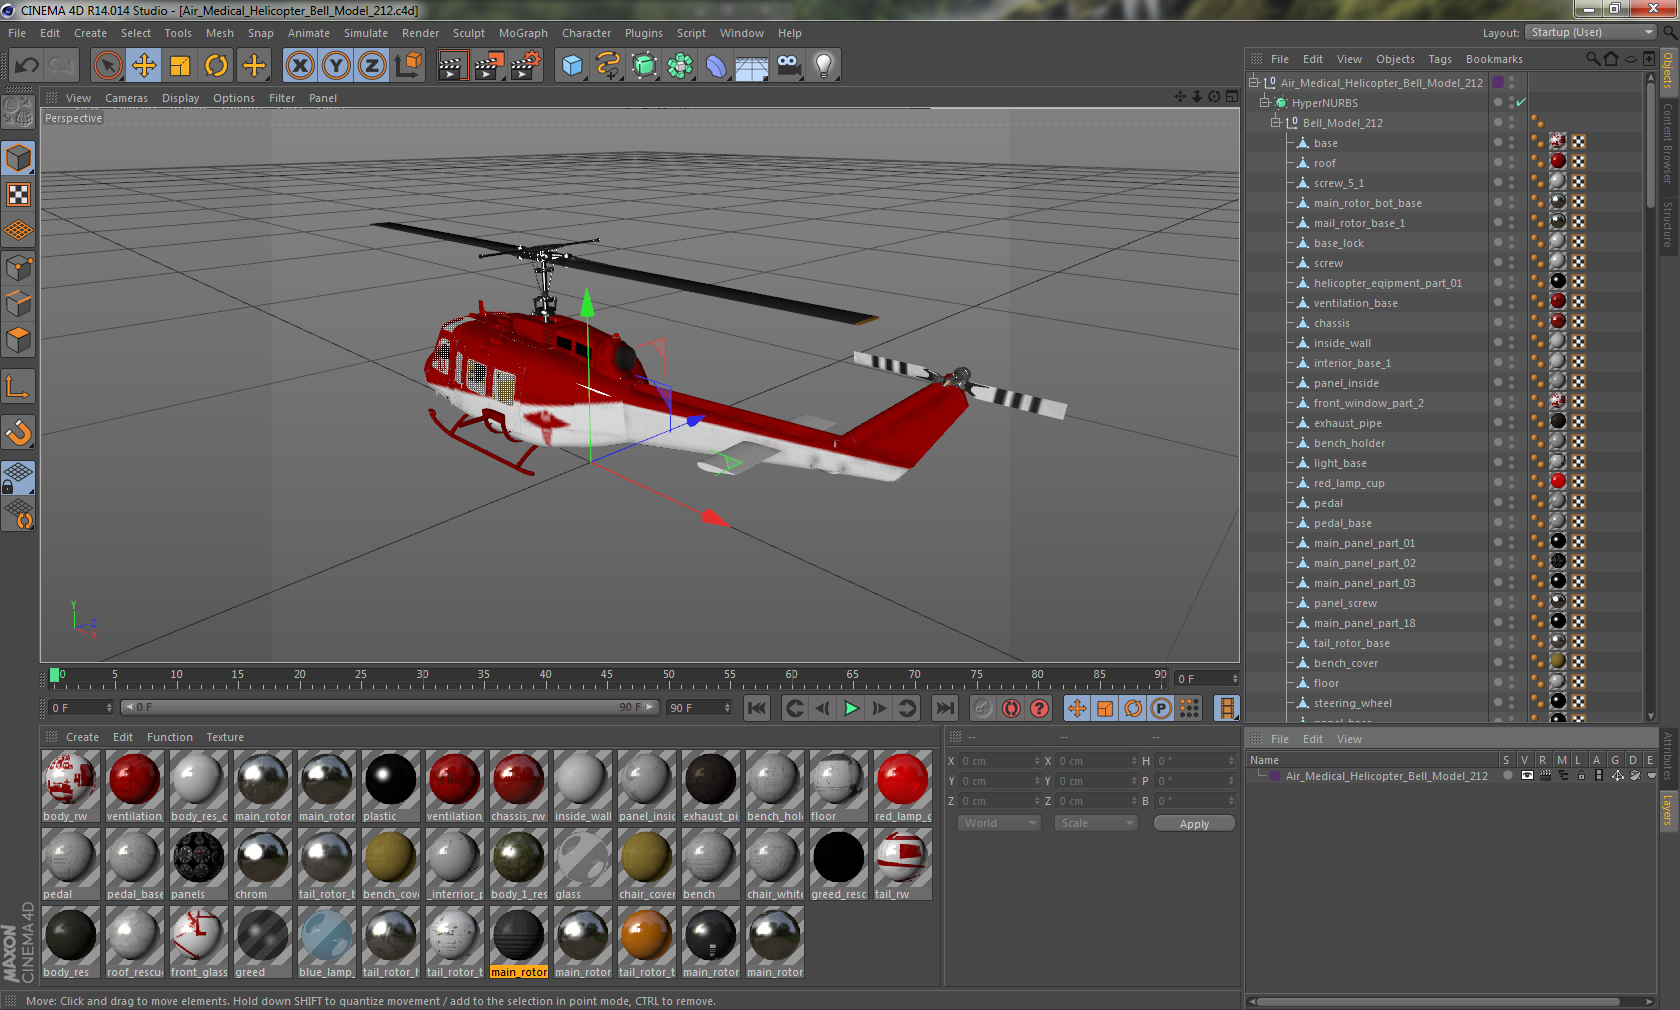Open the Scale mode dropdown
The height and width of the screenshot is (1010, 1680).
tap(1097, 823)
